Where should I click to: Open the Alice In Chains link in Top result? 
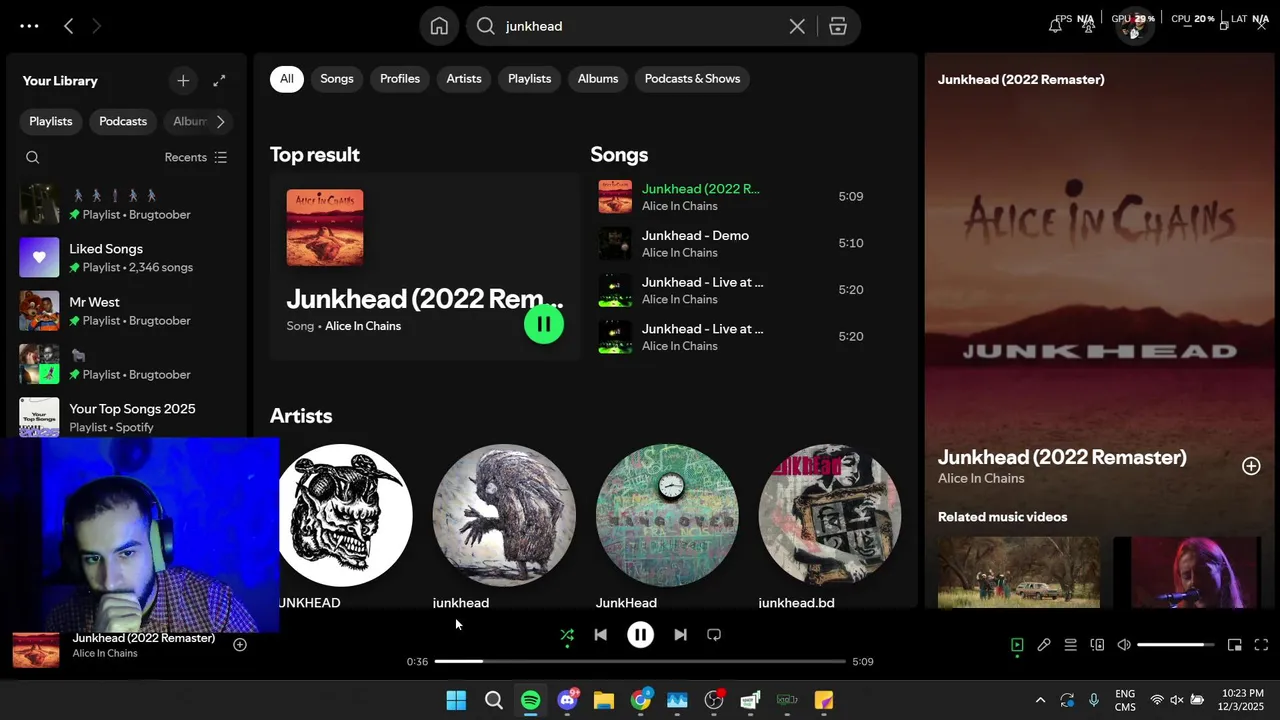363,326
